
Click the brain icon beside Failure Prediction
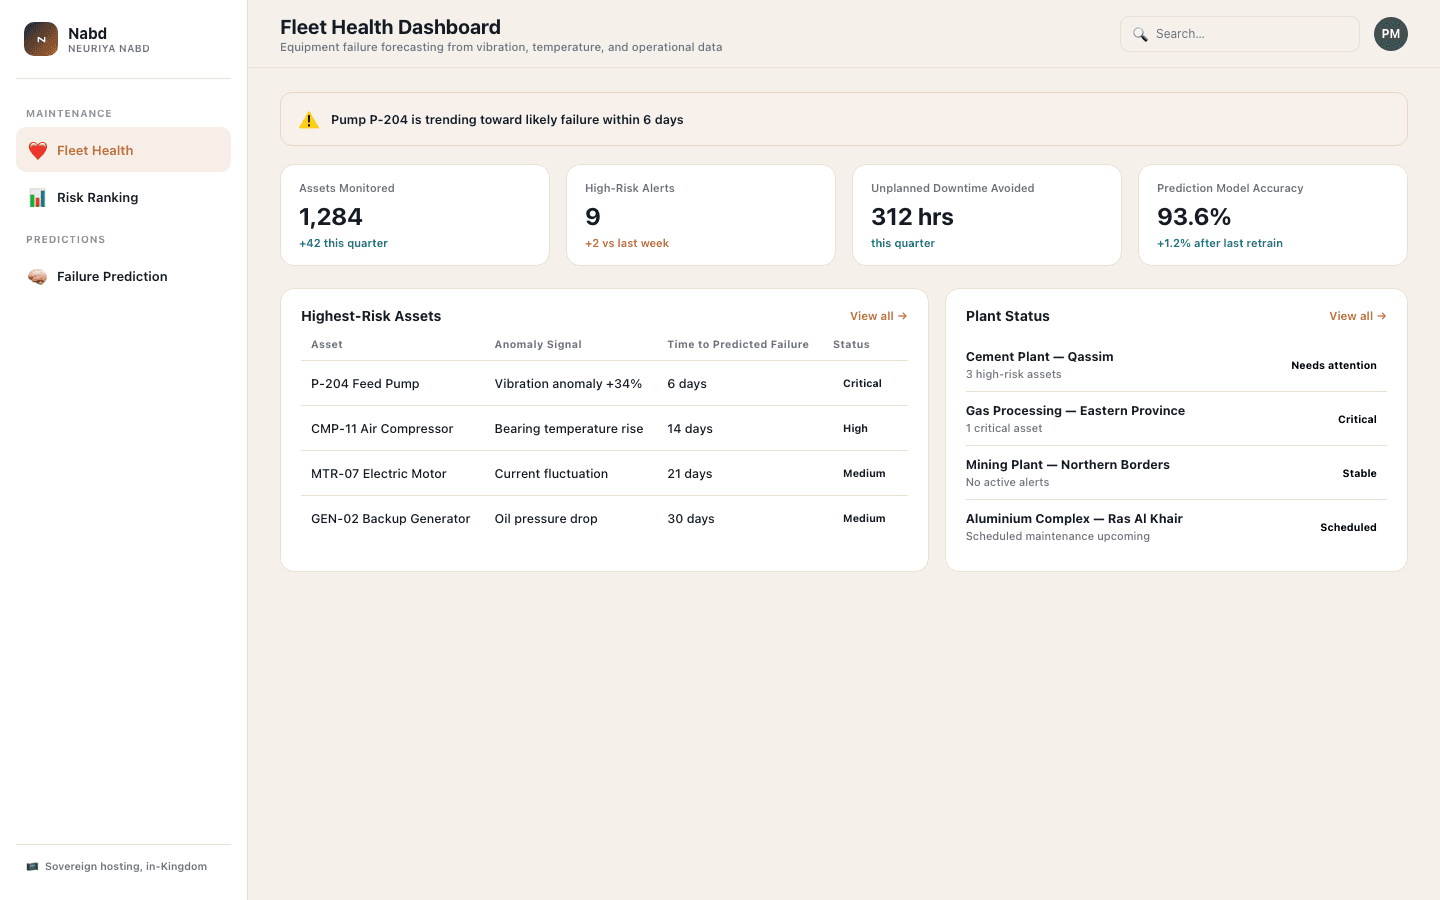(37, 276)
